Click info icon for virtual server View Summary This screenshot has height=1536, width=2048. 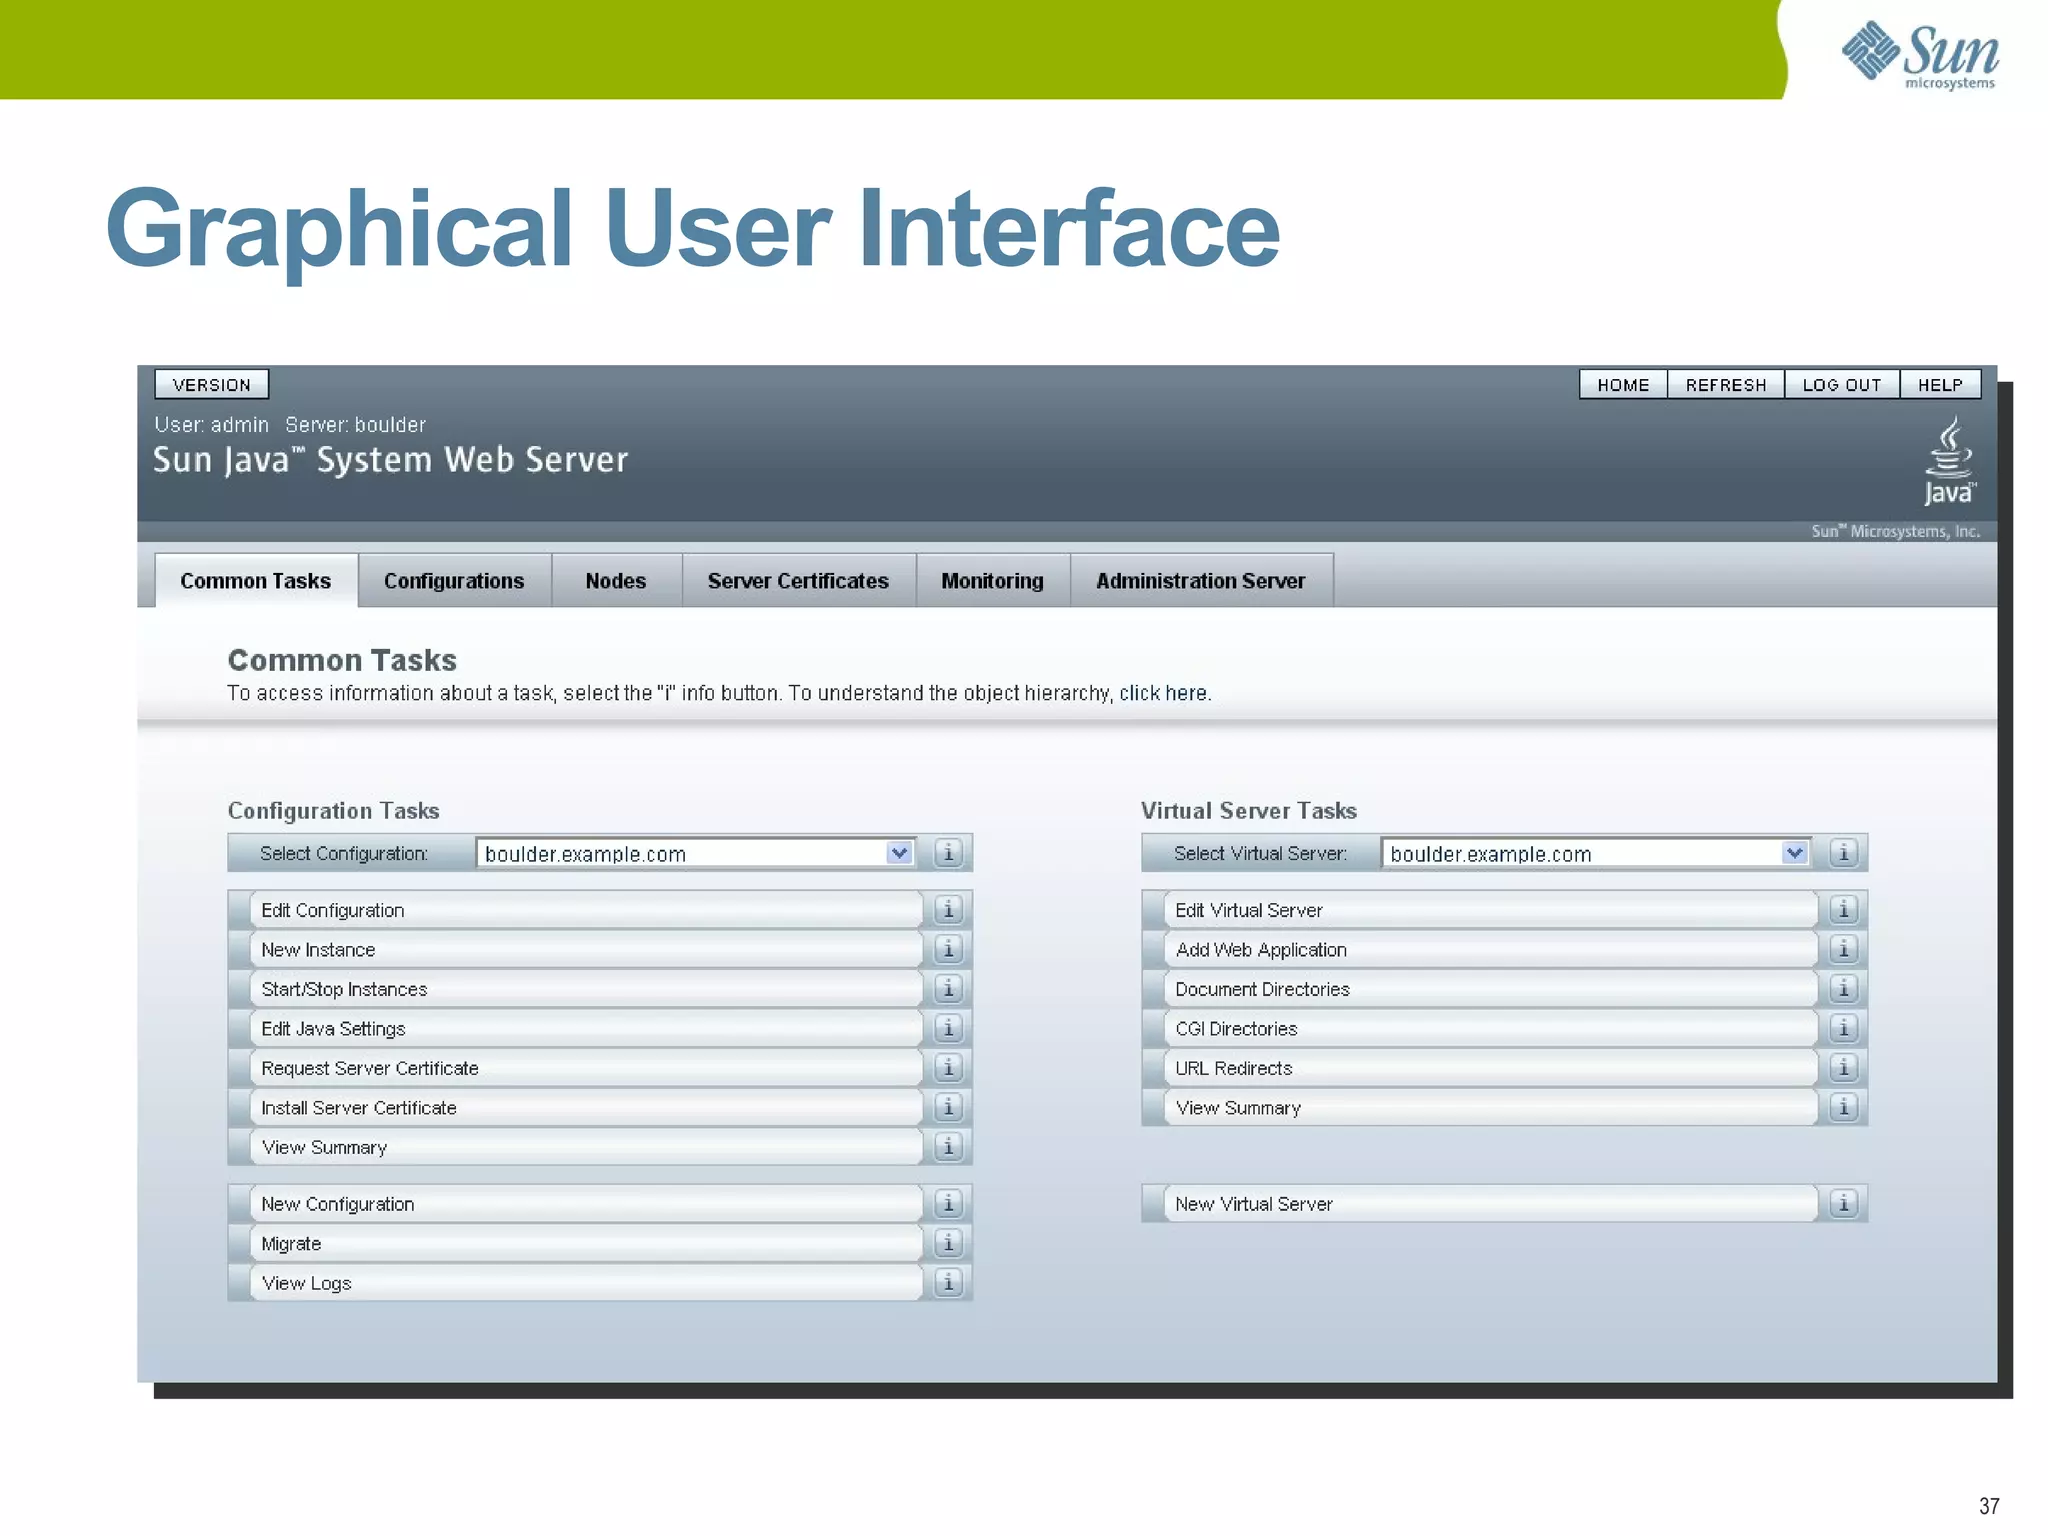coord(1843,1107)
